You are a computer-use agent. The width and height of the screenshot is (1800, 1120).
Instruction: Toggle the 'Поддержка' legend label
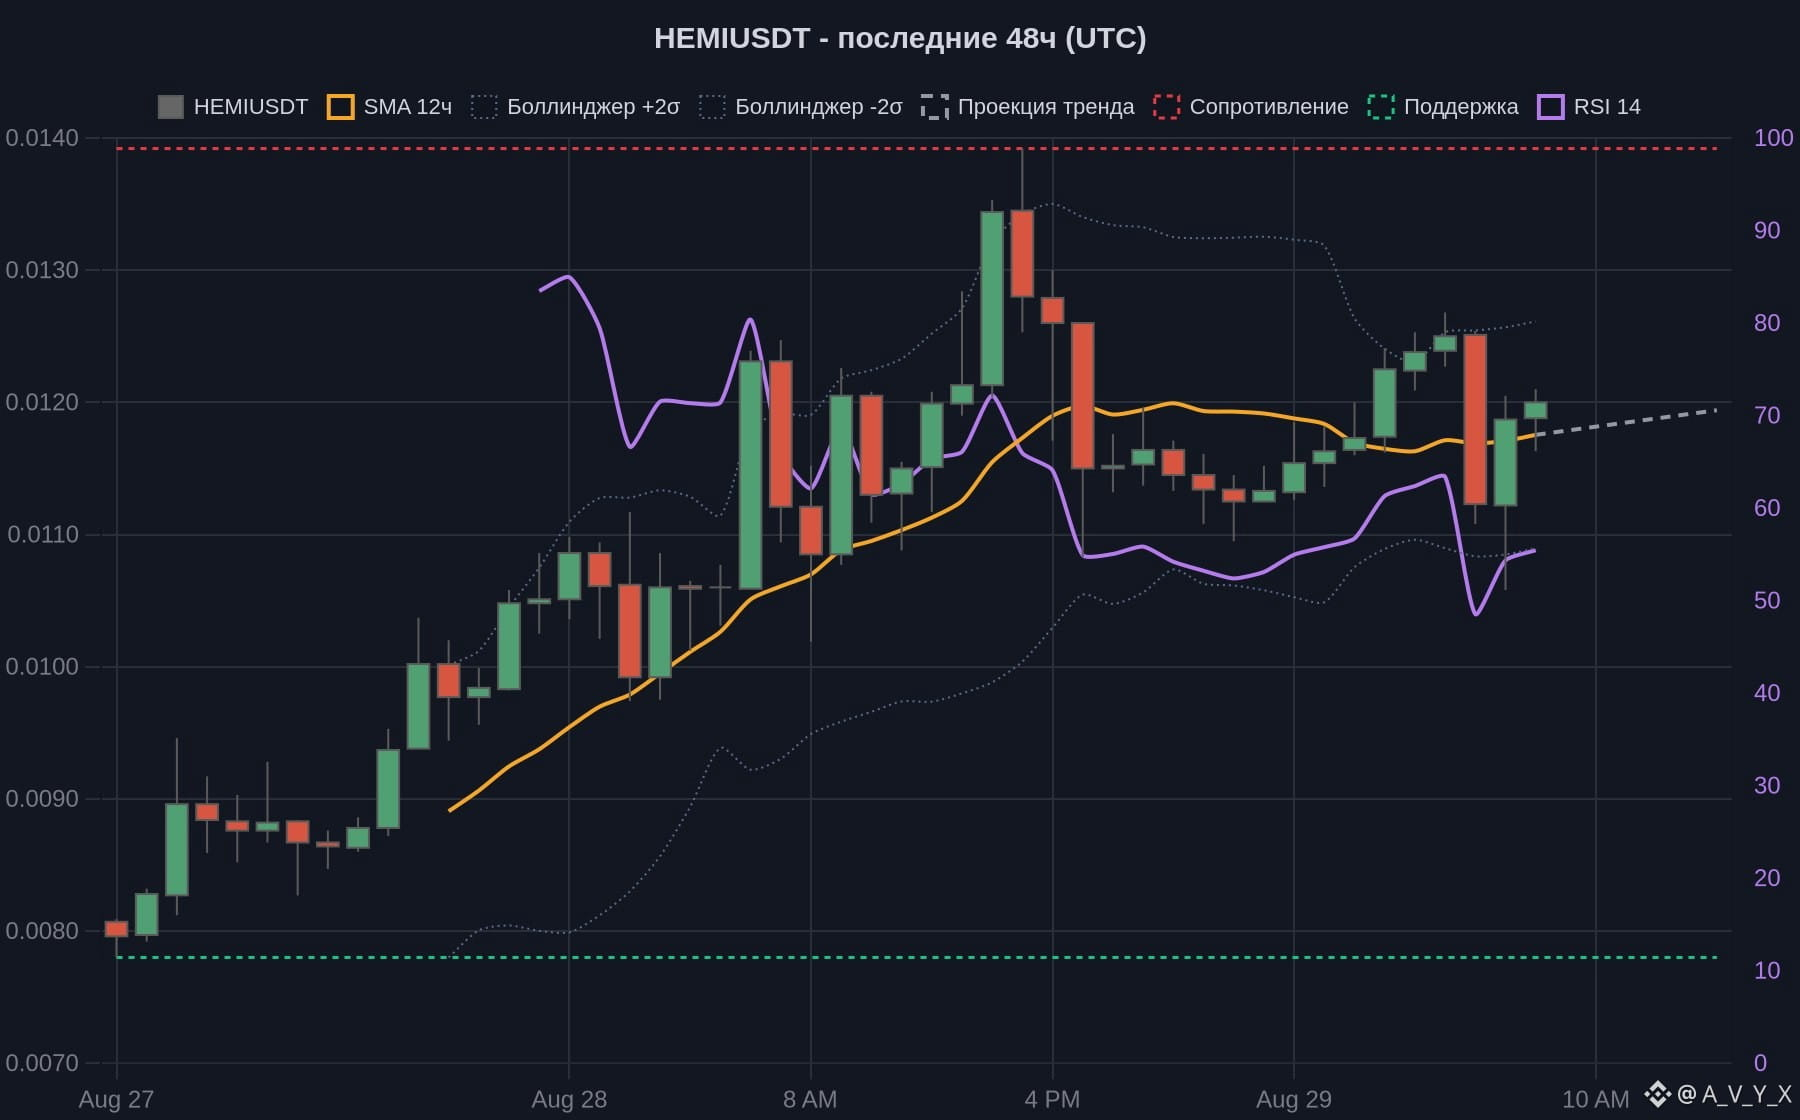coord(1461,107)
